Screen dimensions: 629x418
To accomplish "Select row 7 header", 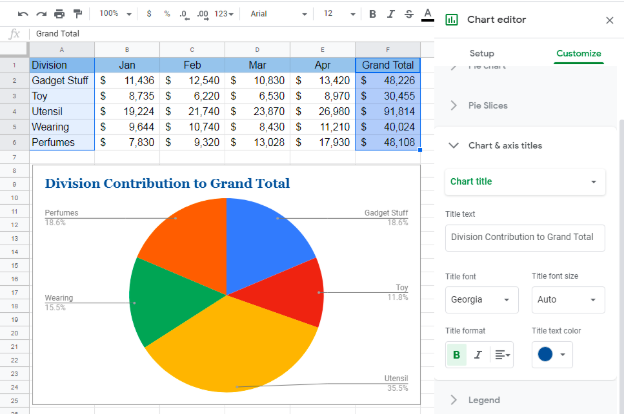I will pos(14,157).
